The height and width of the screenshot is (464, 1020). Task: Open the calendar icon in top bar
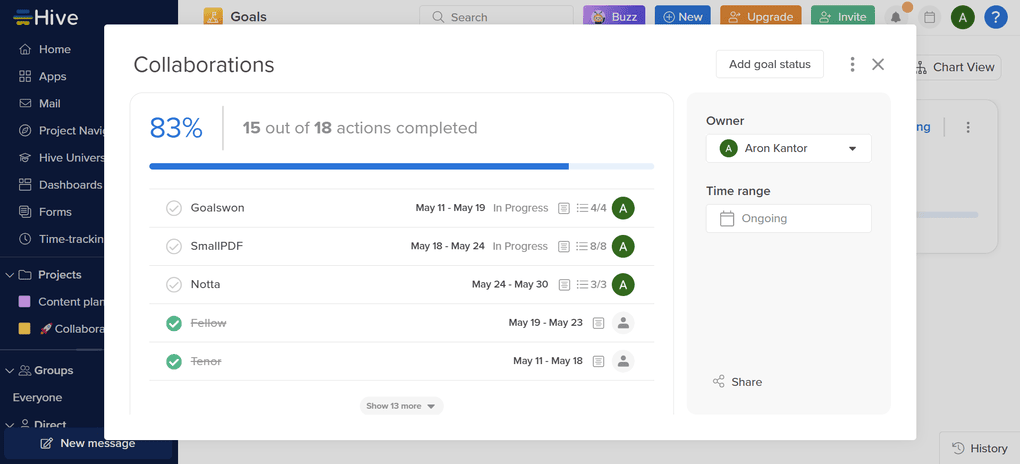coord(930,17)
